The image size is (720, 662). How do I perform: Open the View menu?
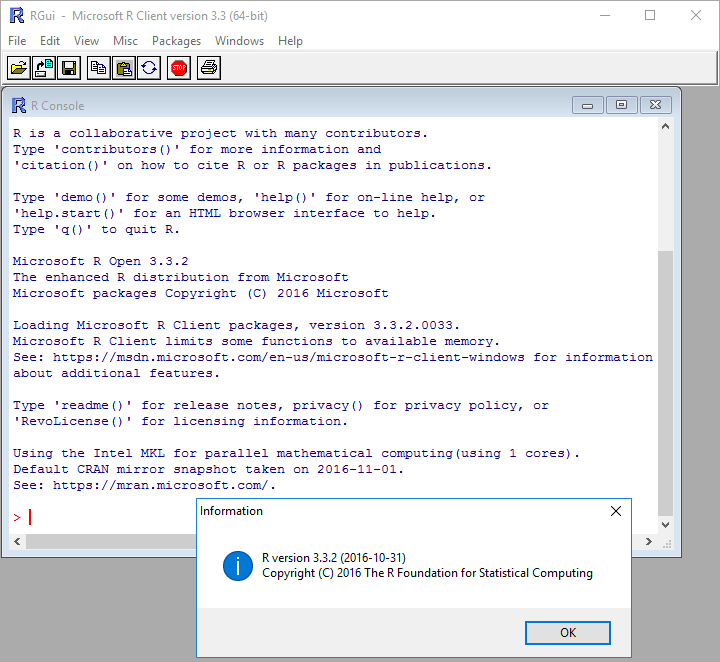(x=86, y=41)
